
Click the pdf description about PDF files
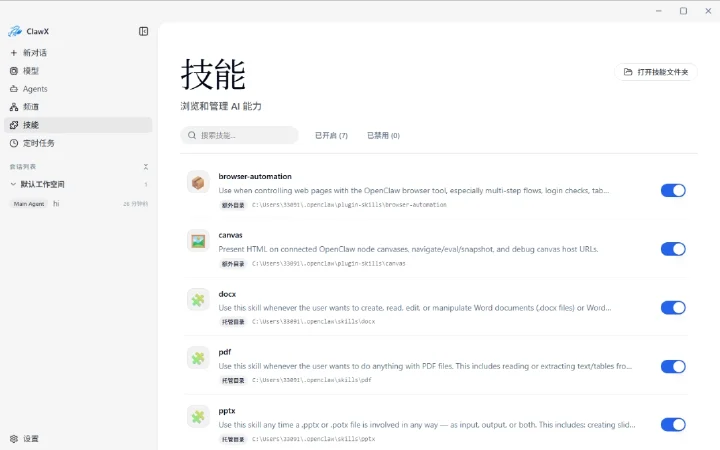[x=425, y=366]
